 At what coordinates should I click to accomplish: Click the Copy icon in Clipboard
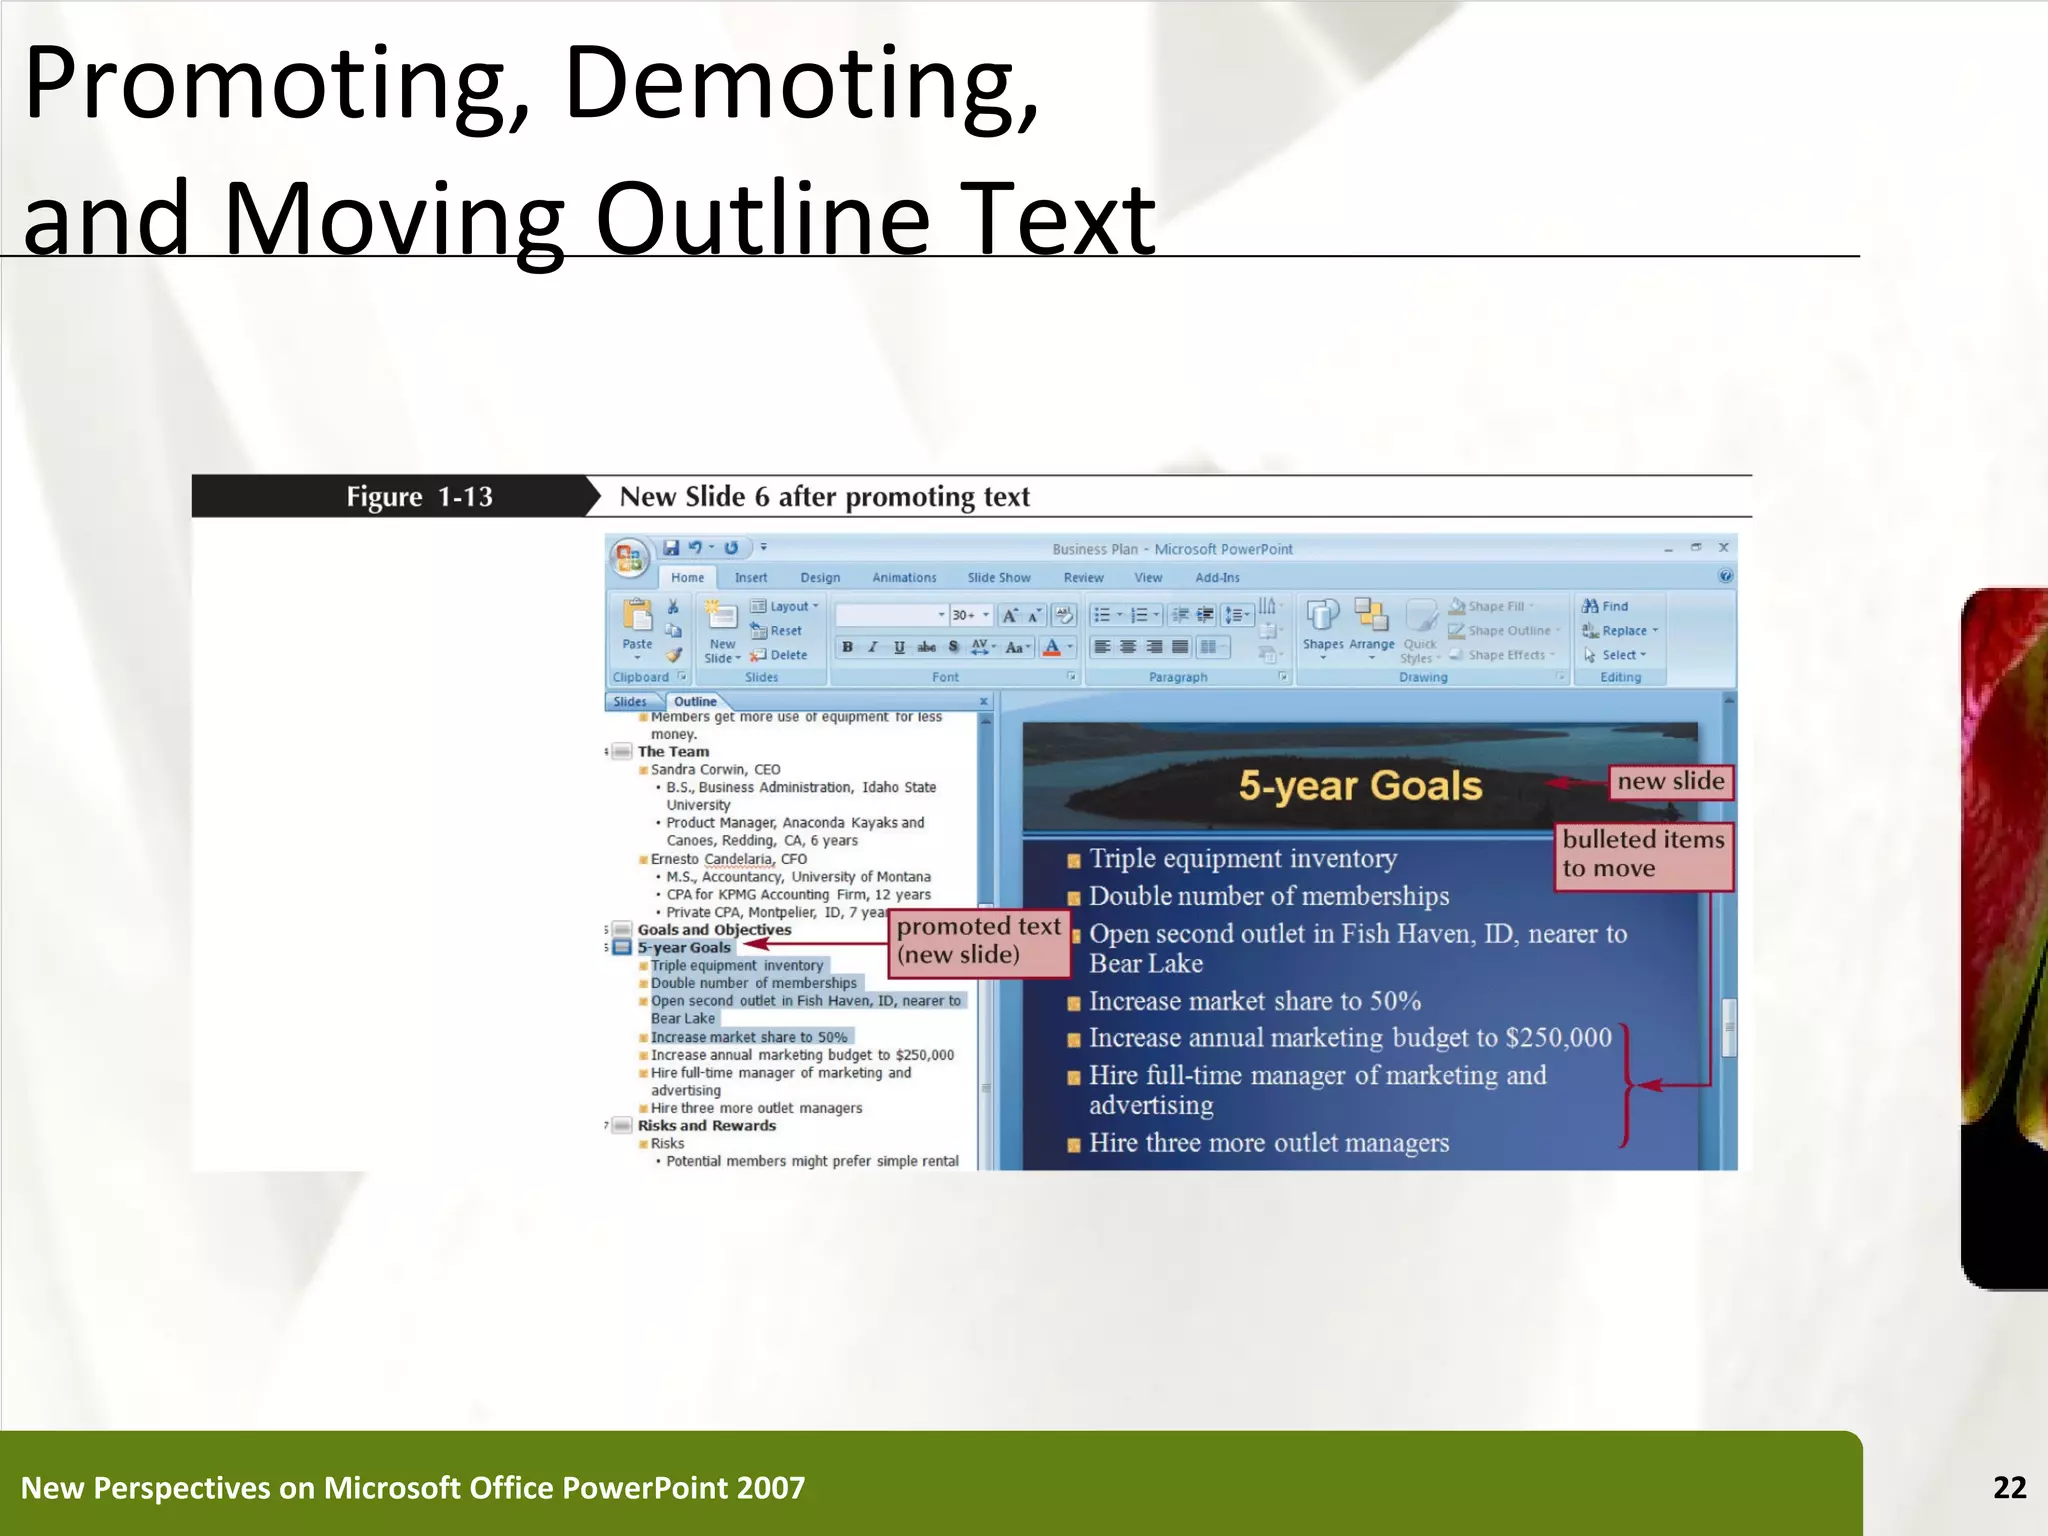[x=673, y=631]
